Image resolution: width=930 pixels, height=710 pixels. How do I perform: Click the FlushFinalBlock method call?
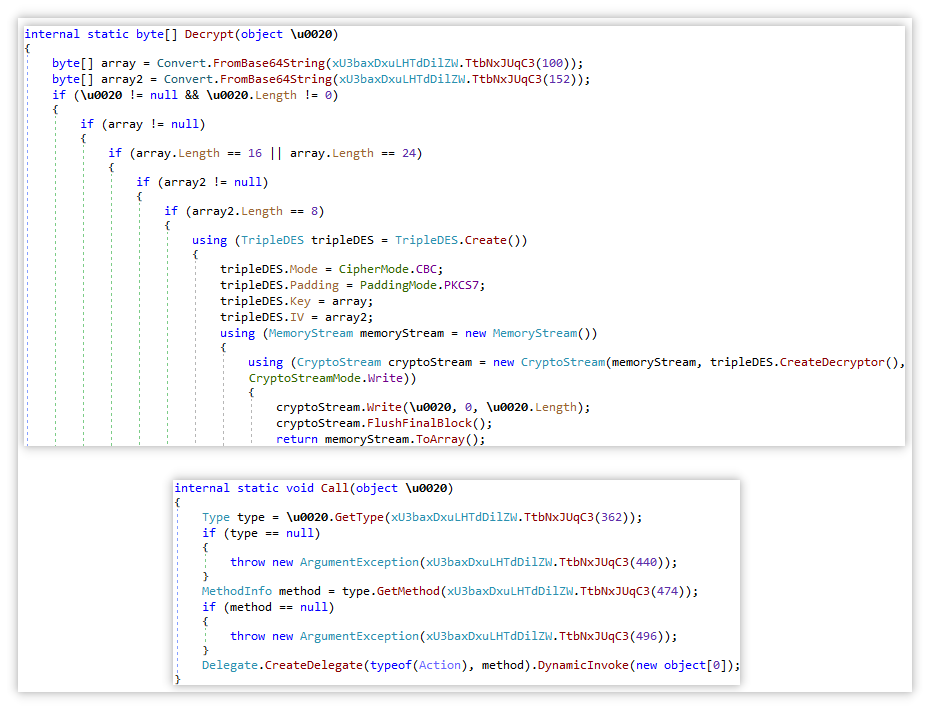[x=419, y=424]
